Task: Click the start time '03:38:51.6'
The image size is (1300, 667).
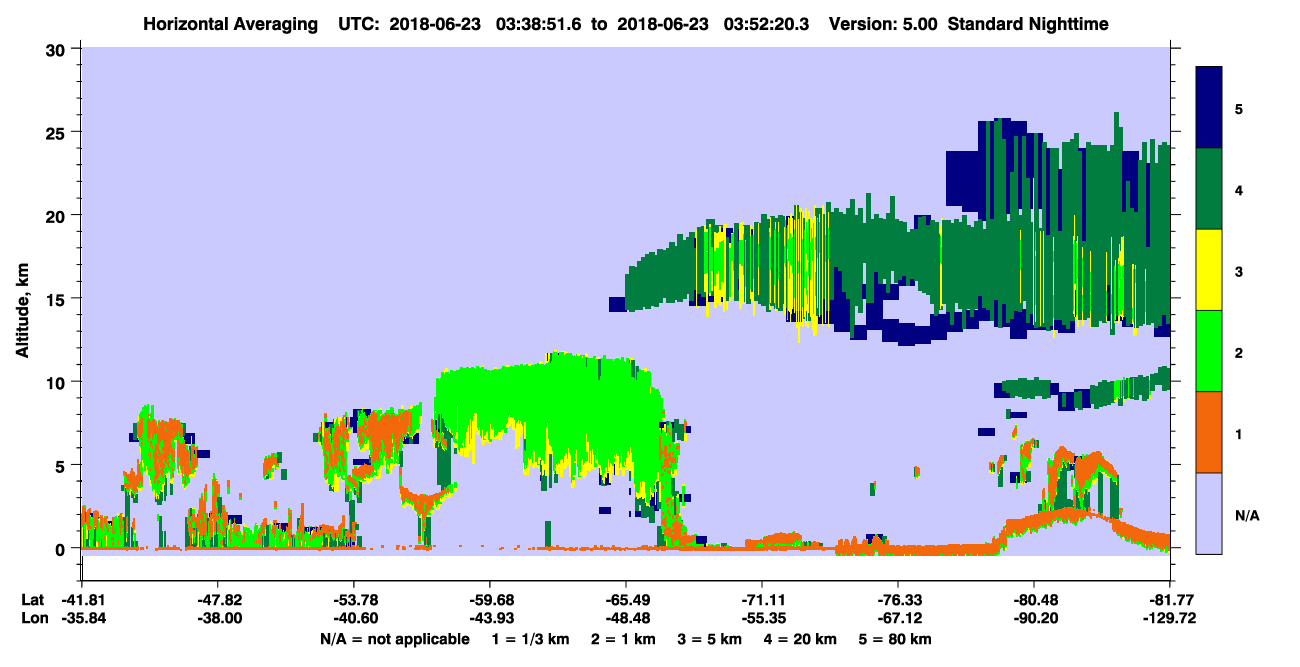Action: [x=537, y=23]
